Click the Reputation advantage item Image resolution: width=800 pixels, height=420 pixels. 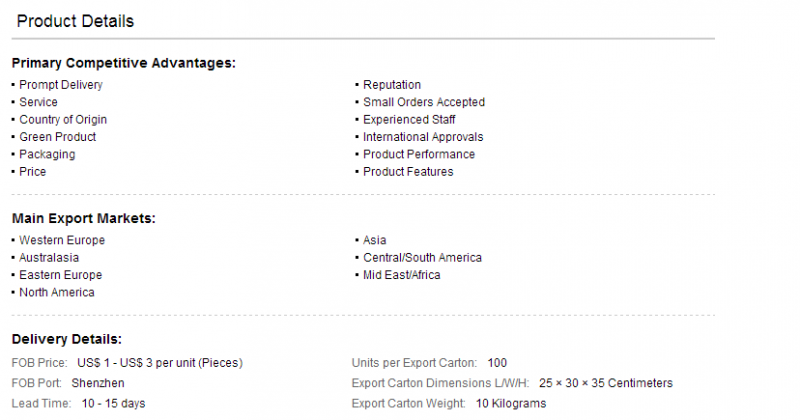click(x=392, y=85)
